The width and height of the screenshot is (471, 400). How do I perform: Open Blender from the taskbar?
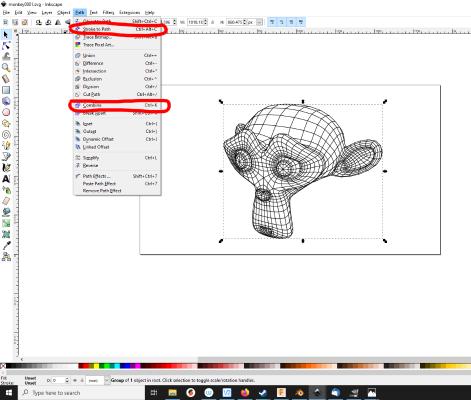[299, 393]
